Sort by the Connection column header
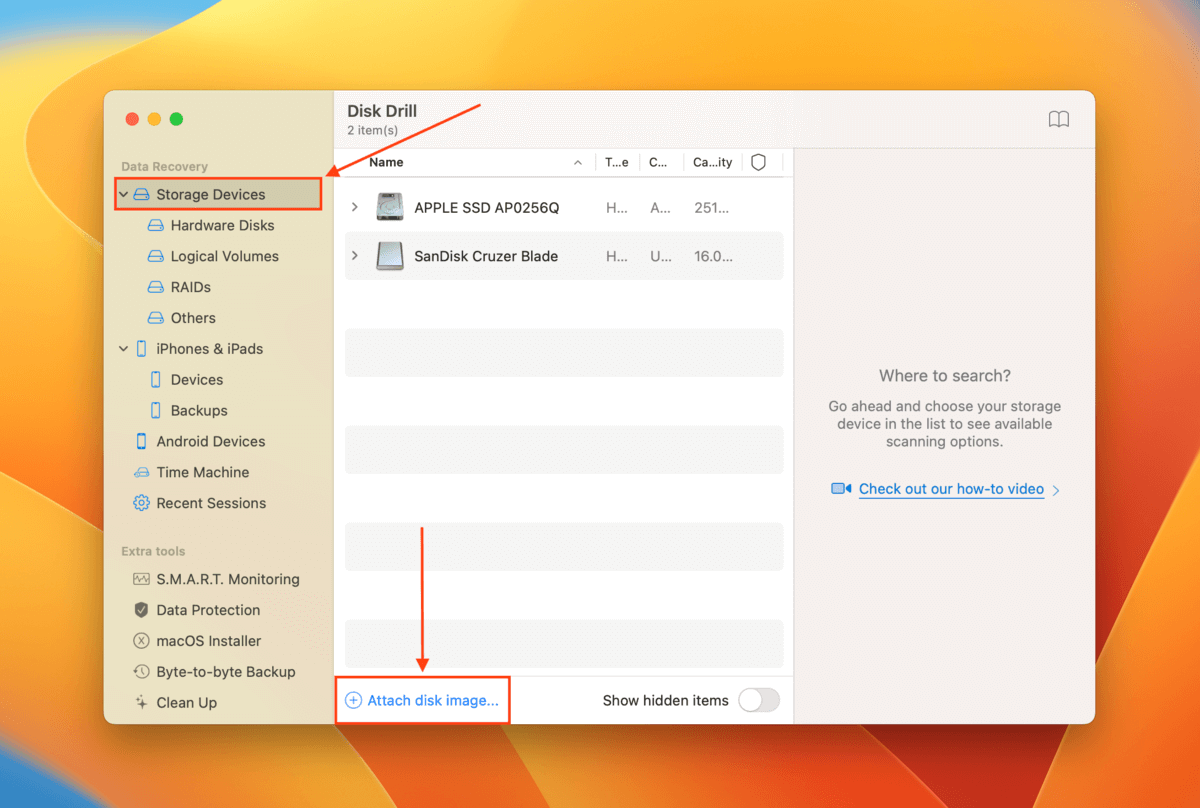The image size is (1200, 808). click(x=658, y=163)
